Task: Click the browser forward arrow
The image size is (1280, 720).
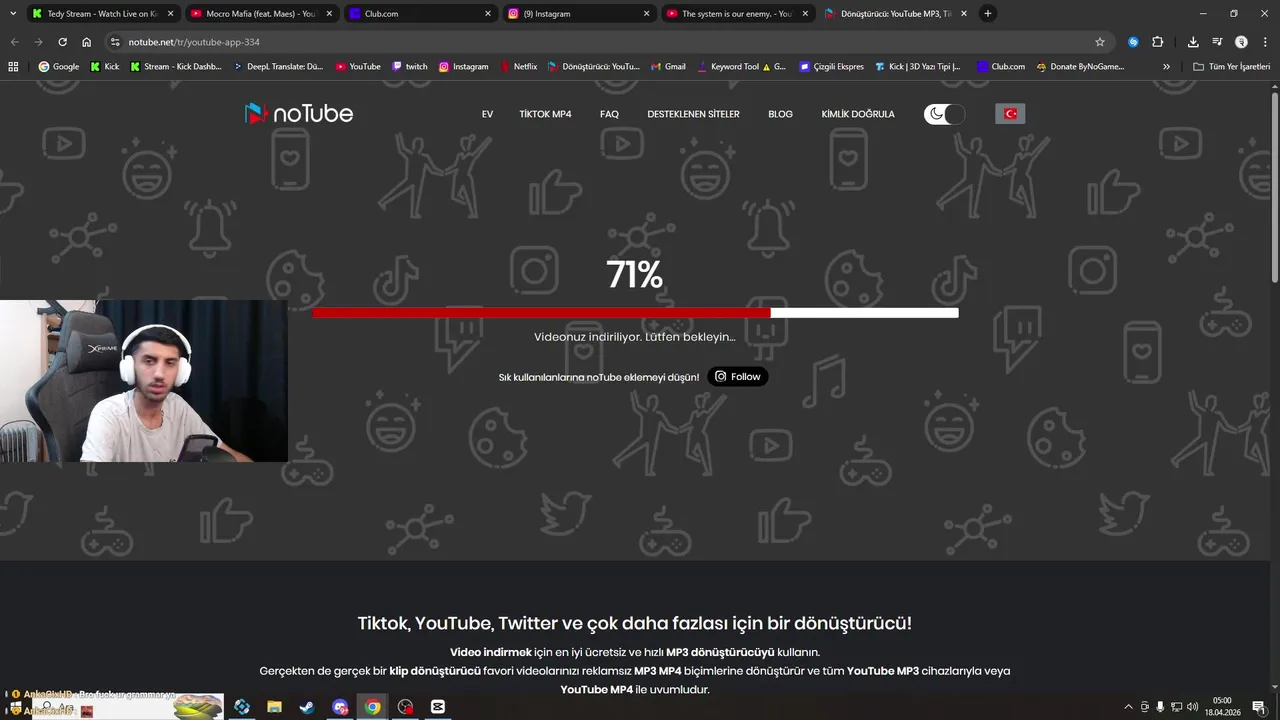Action: [x=38, y=42]
